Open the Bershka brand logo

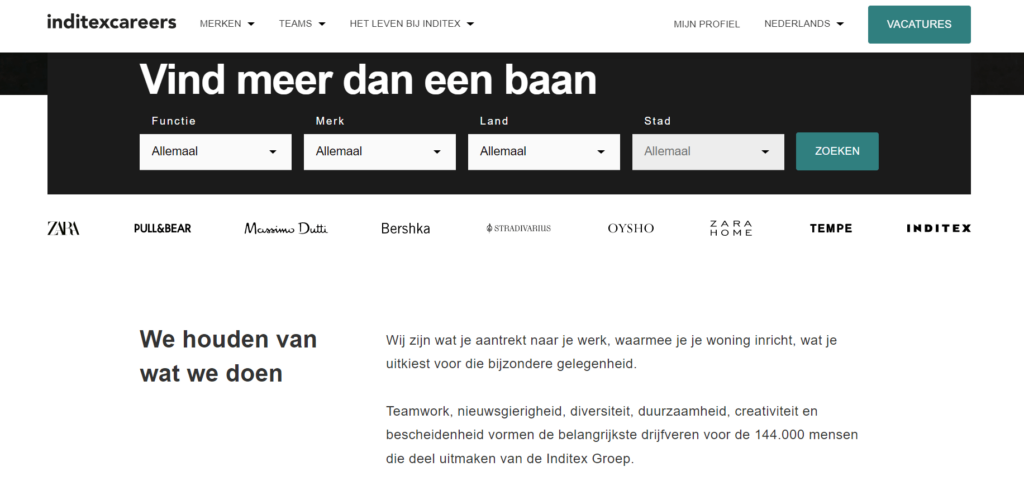(406, 228)
